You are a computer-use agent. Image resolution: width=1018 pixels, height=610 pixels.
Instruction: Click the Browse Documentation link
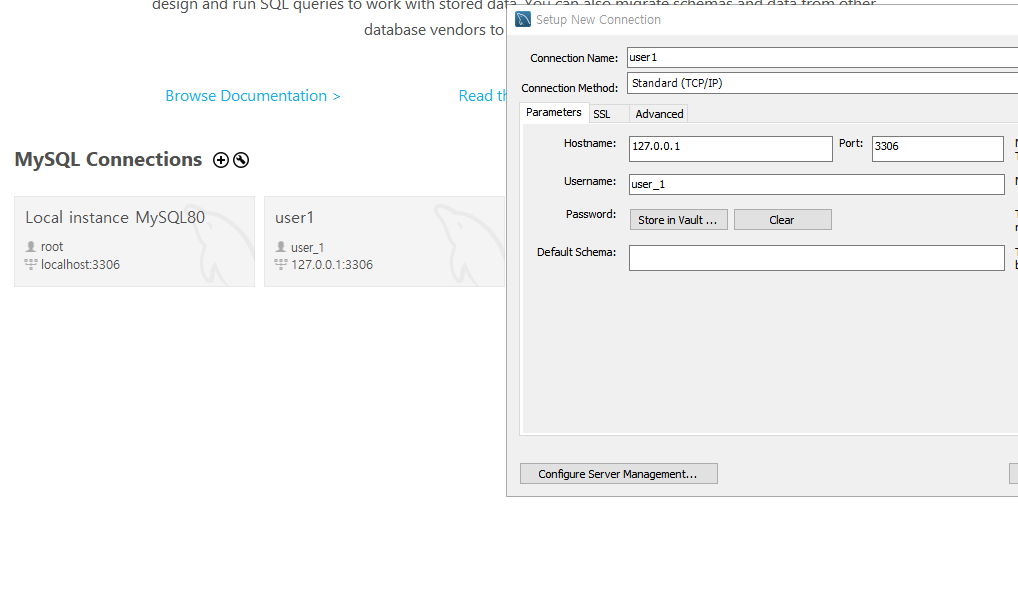pyautogui.click(x=253, y=95)
